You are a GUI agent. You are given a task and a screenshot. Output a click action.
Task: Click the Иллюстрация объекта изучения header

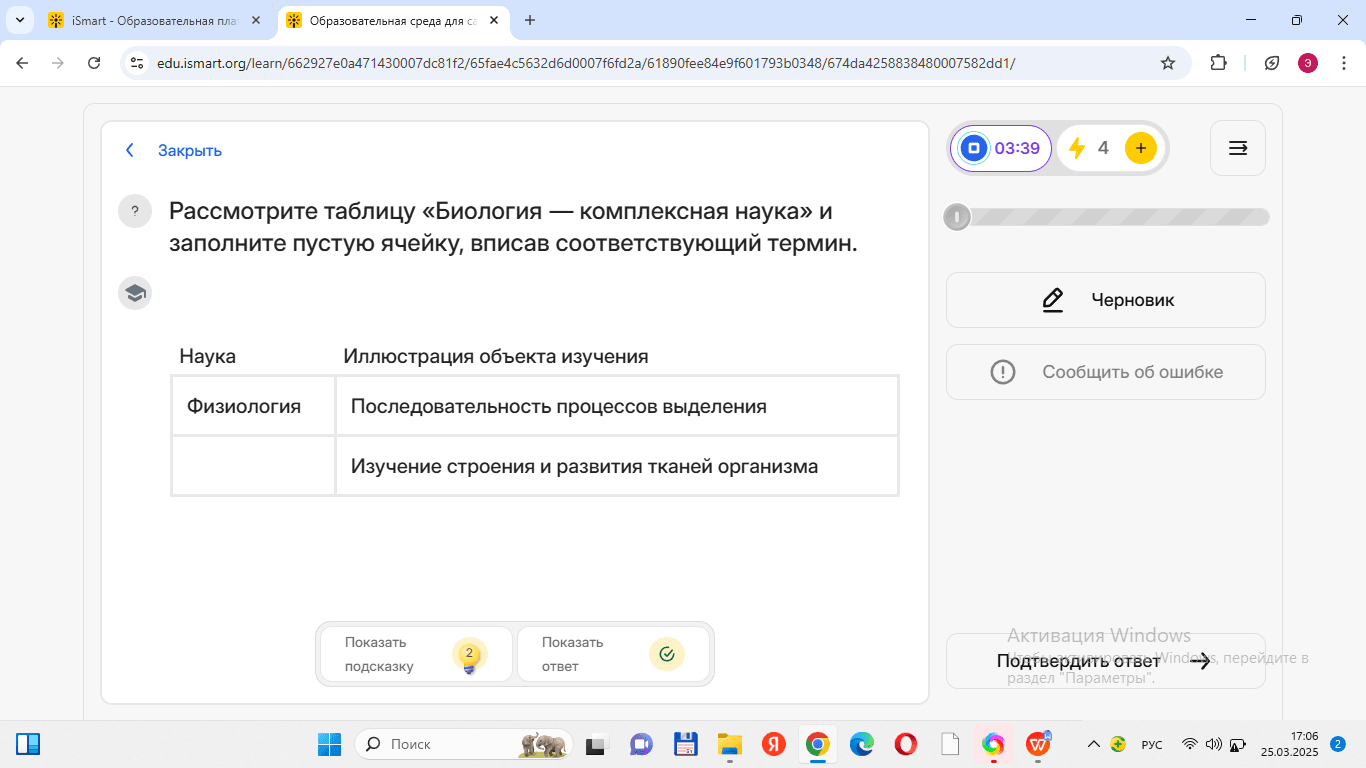[496, 357]
